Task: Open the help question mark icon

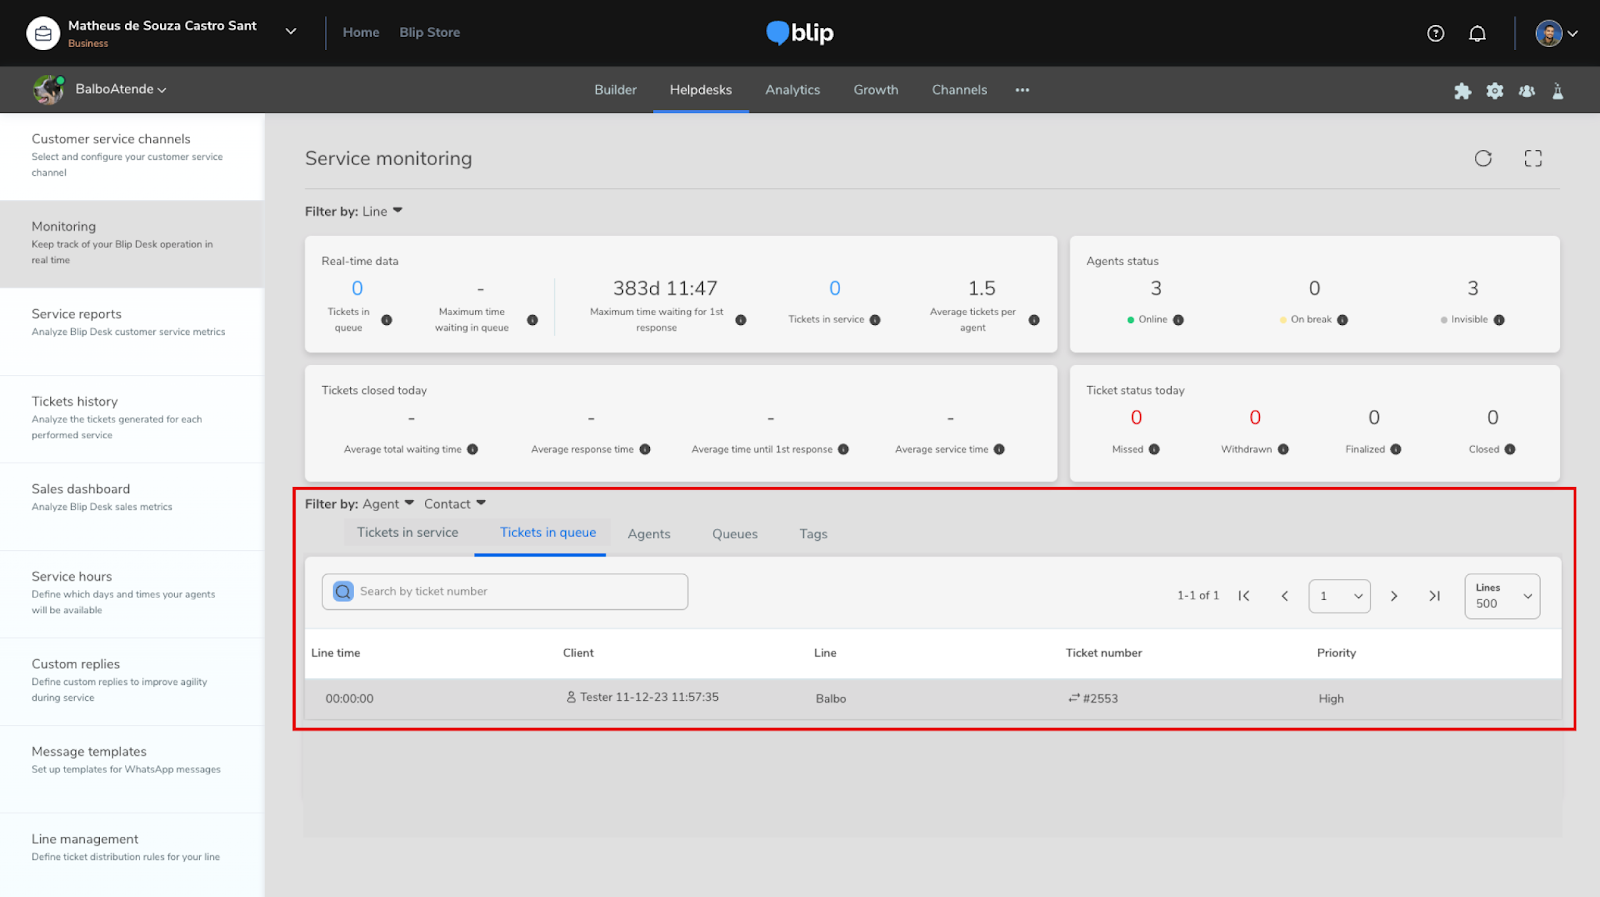Action: [x=1436, y=33]
